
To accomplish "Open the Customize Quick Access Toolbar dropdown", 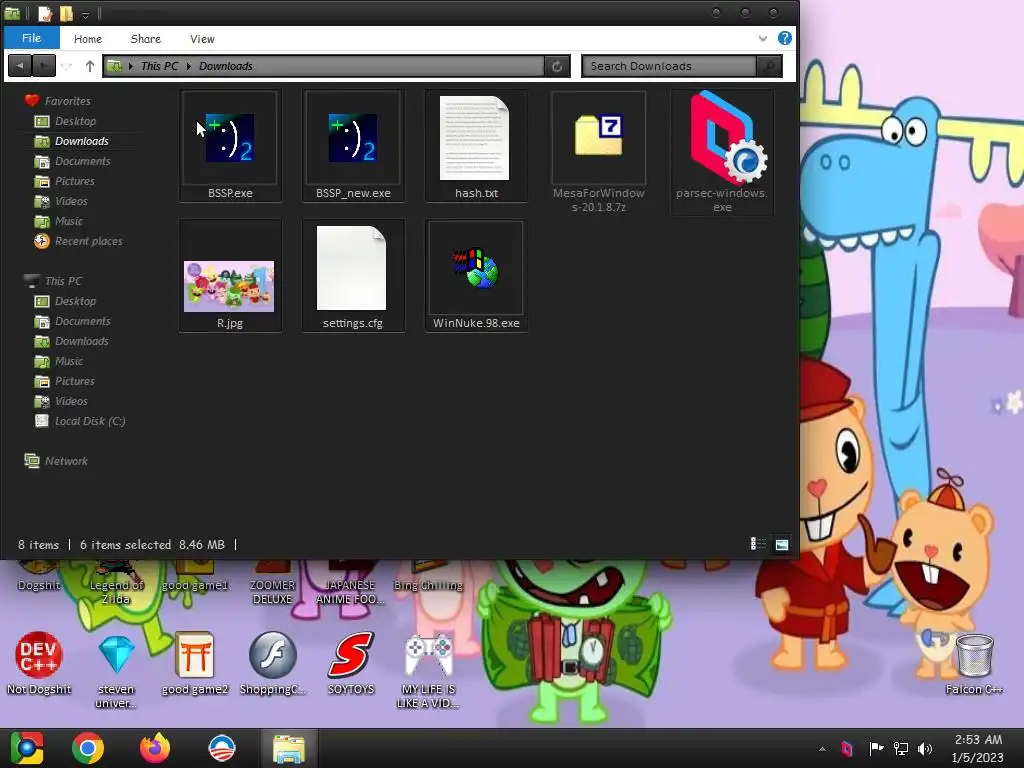I will coord(86,14).
